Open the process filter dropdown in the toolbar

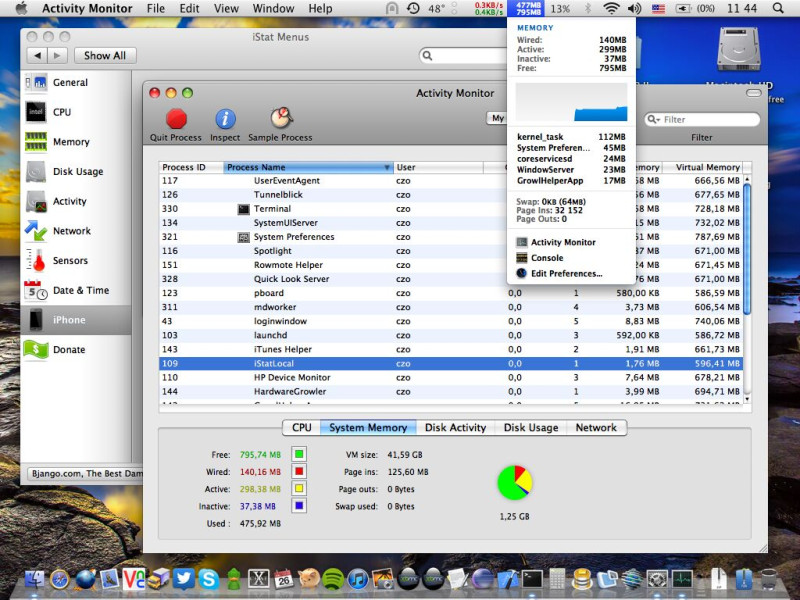pyautogui.click(x=496, y=118)
